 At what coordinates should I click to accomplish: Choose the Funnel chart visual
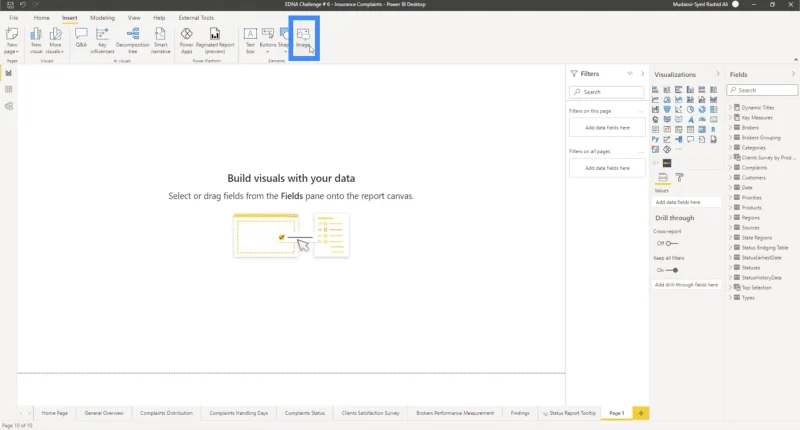pyautogui.click(x=667, y=109)
